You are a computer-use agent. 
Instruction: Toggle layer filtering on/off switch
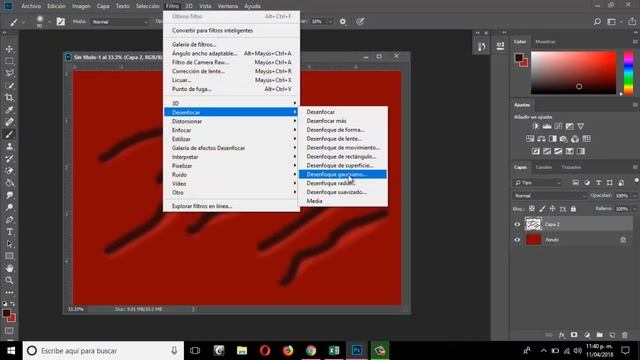[636, 180]
